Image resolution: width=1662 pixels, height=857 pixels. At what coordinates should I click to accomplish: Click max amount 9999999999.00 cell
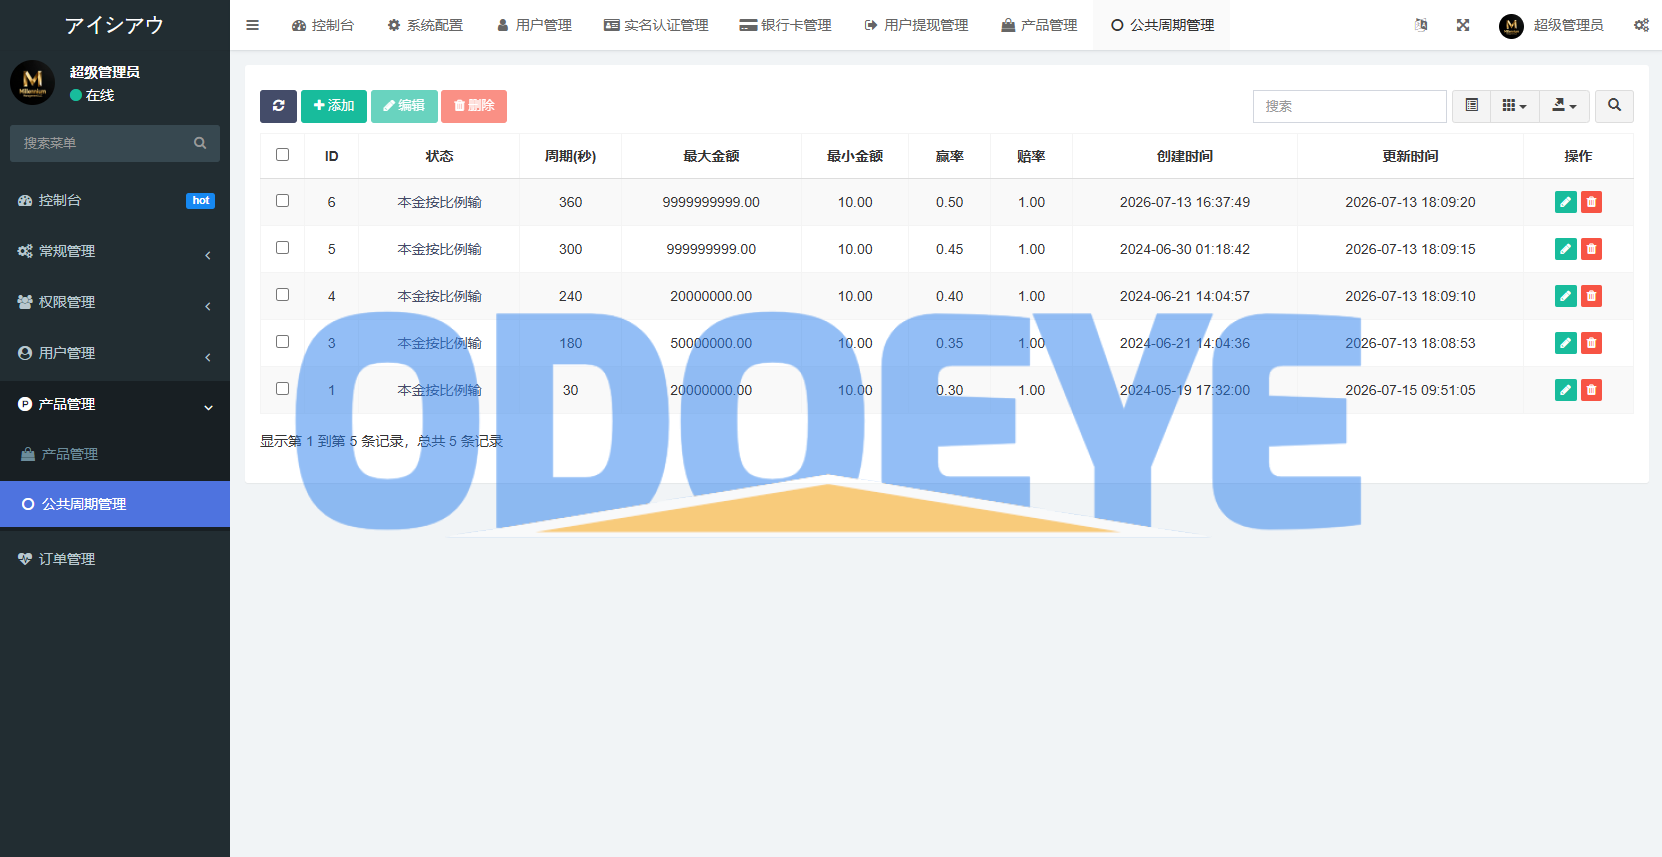[x=711, y=202]
